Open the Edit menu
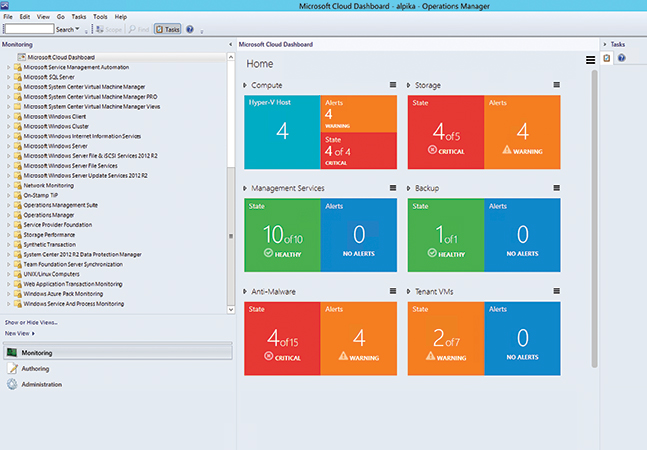The width and height of the screenshot is (647, 450). pyautogui.click(x=25, y=17)
